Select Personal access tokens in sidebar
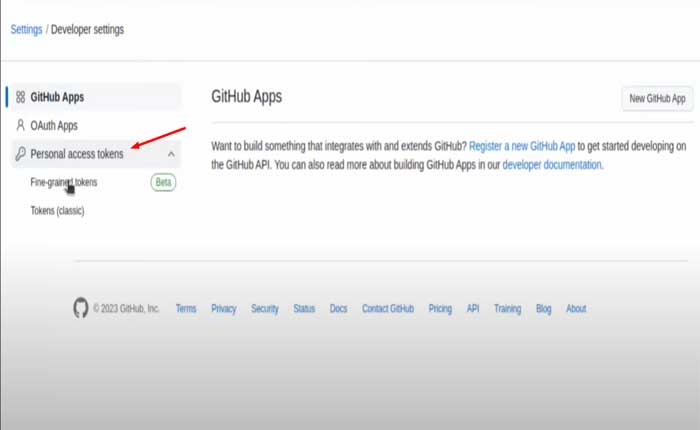 pos(96,154)
